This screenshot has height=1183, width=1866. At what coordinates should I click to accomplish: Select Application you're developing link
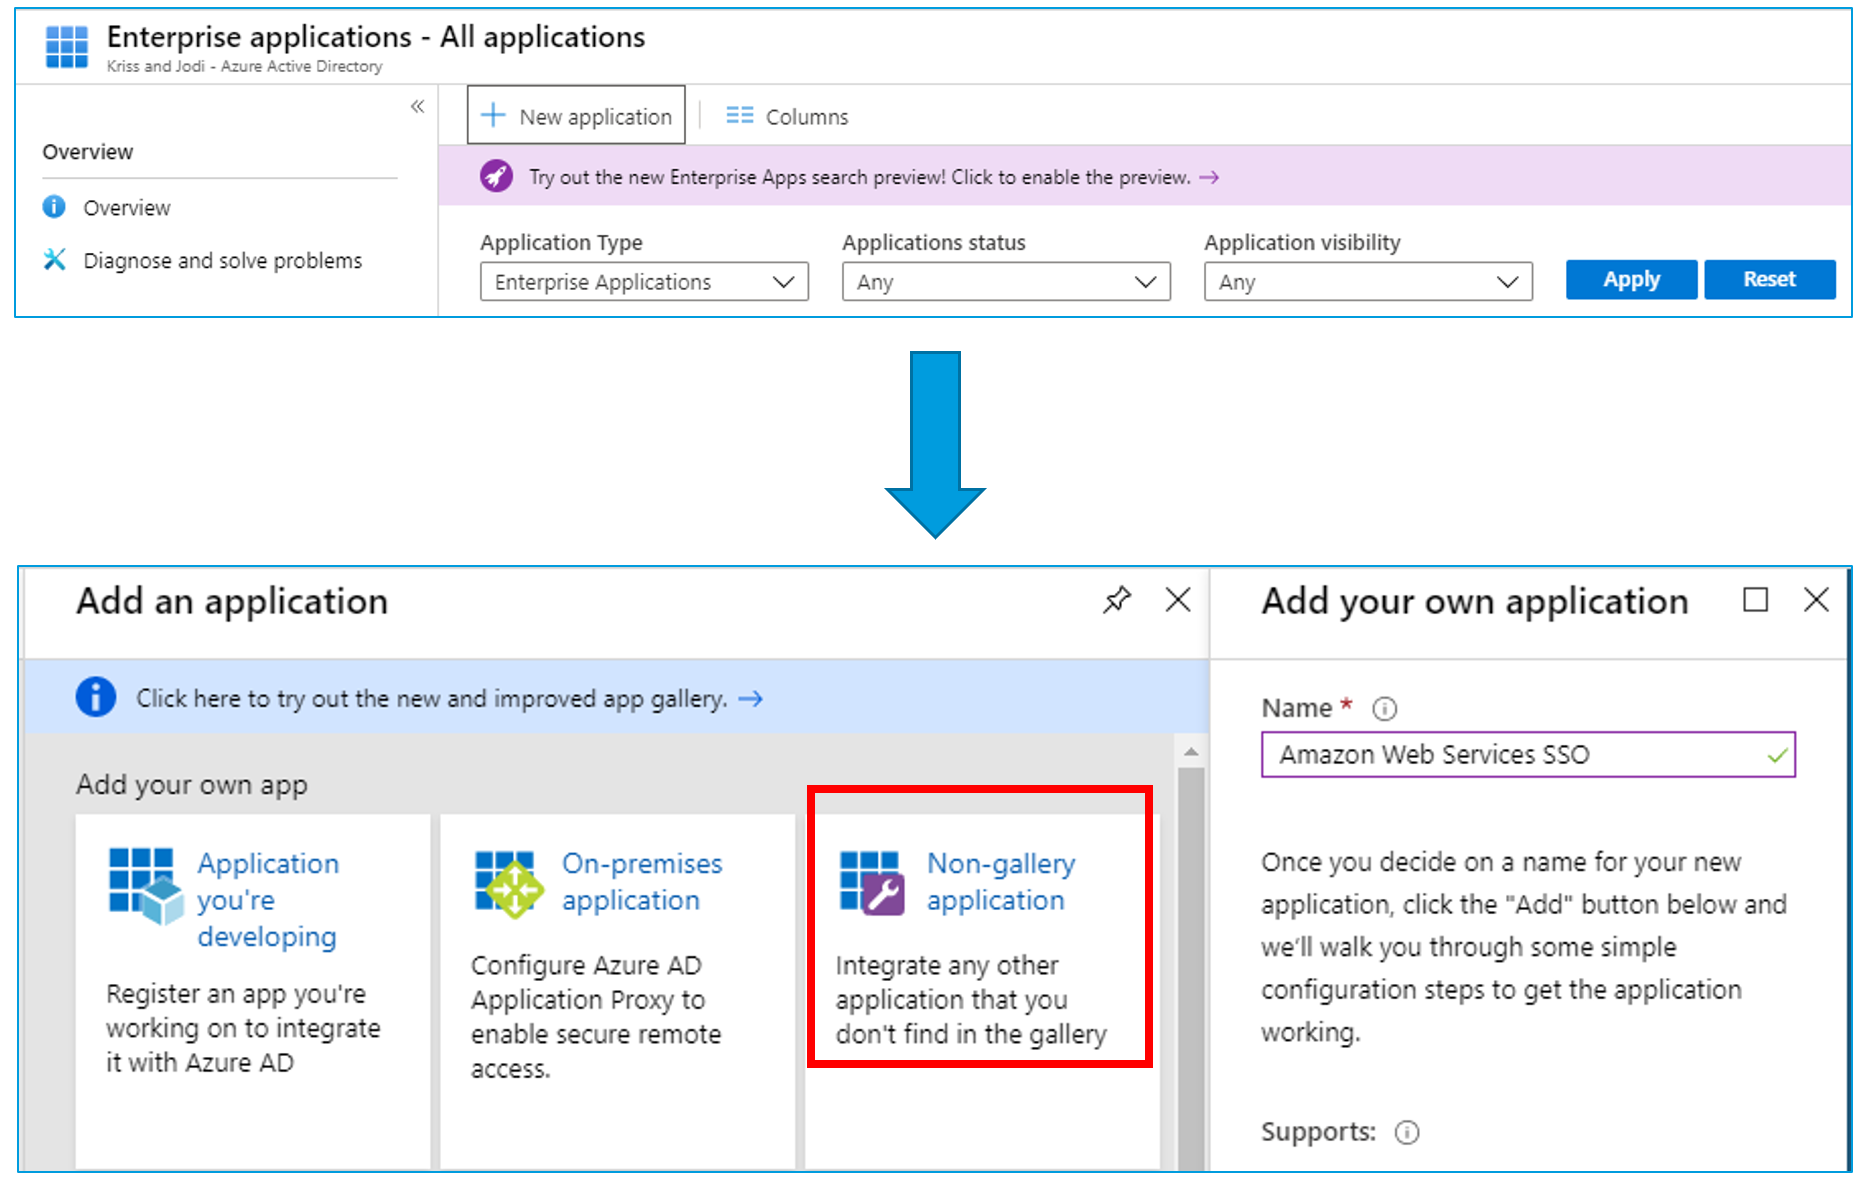click(x=268, y=900)
